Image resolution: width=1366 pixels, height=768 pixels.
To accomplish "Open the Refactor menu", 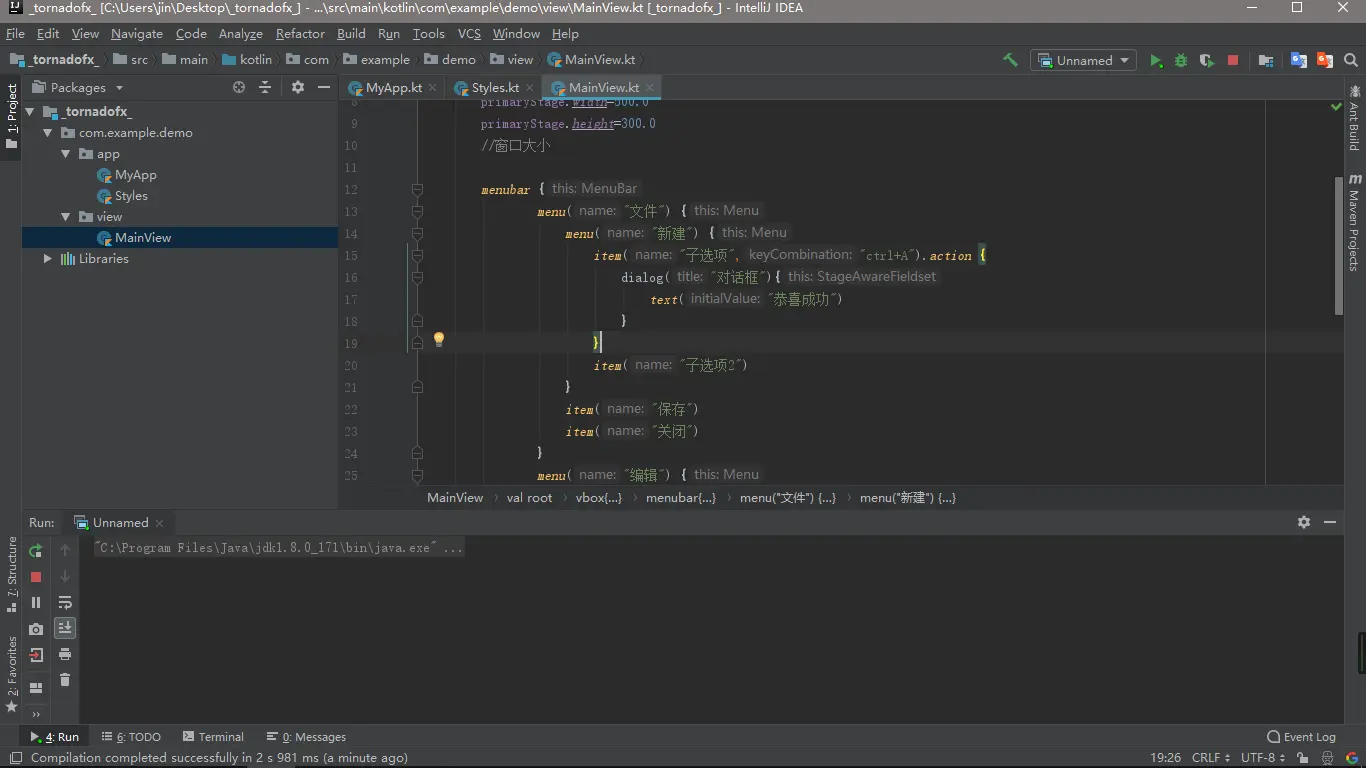I will click(300, 33).
